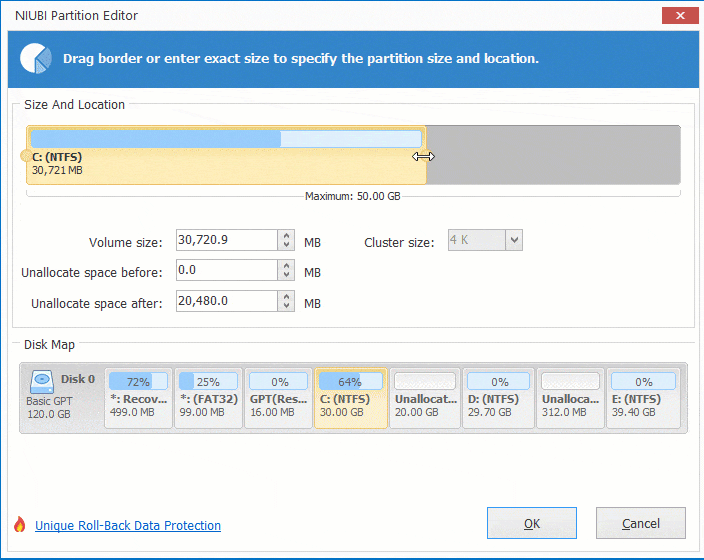Increase Unallocate space before value
Screen dimensions: 704x560
[286, 265]
